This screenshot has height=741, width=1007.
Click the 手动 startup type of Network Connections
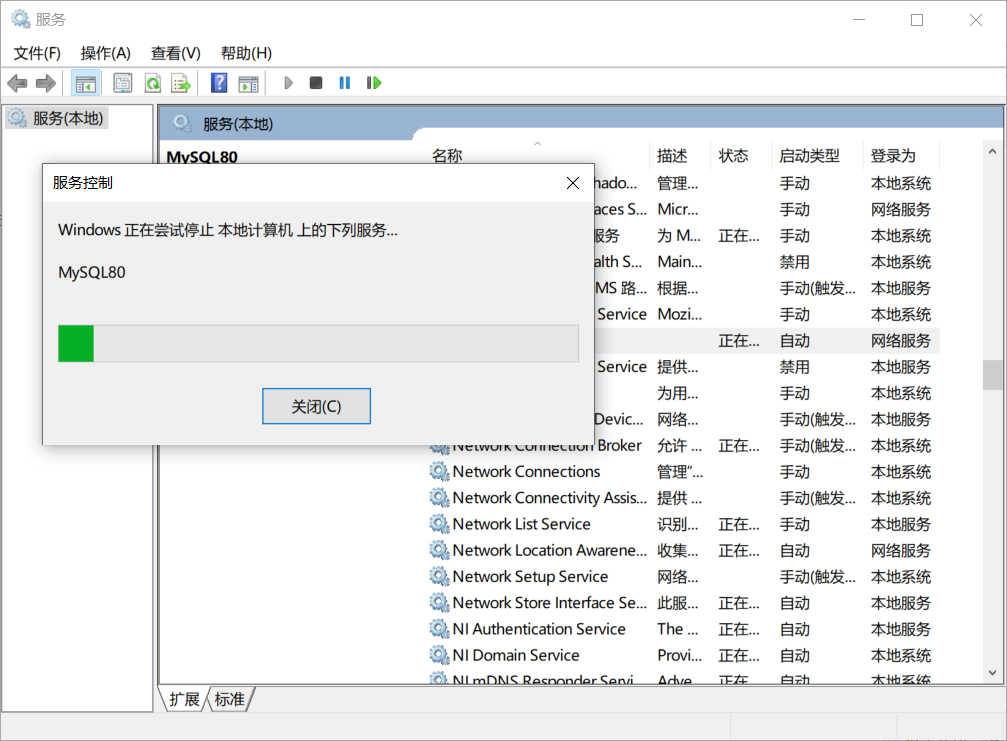pyautogui.click(x=794, y=472)
